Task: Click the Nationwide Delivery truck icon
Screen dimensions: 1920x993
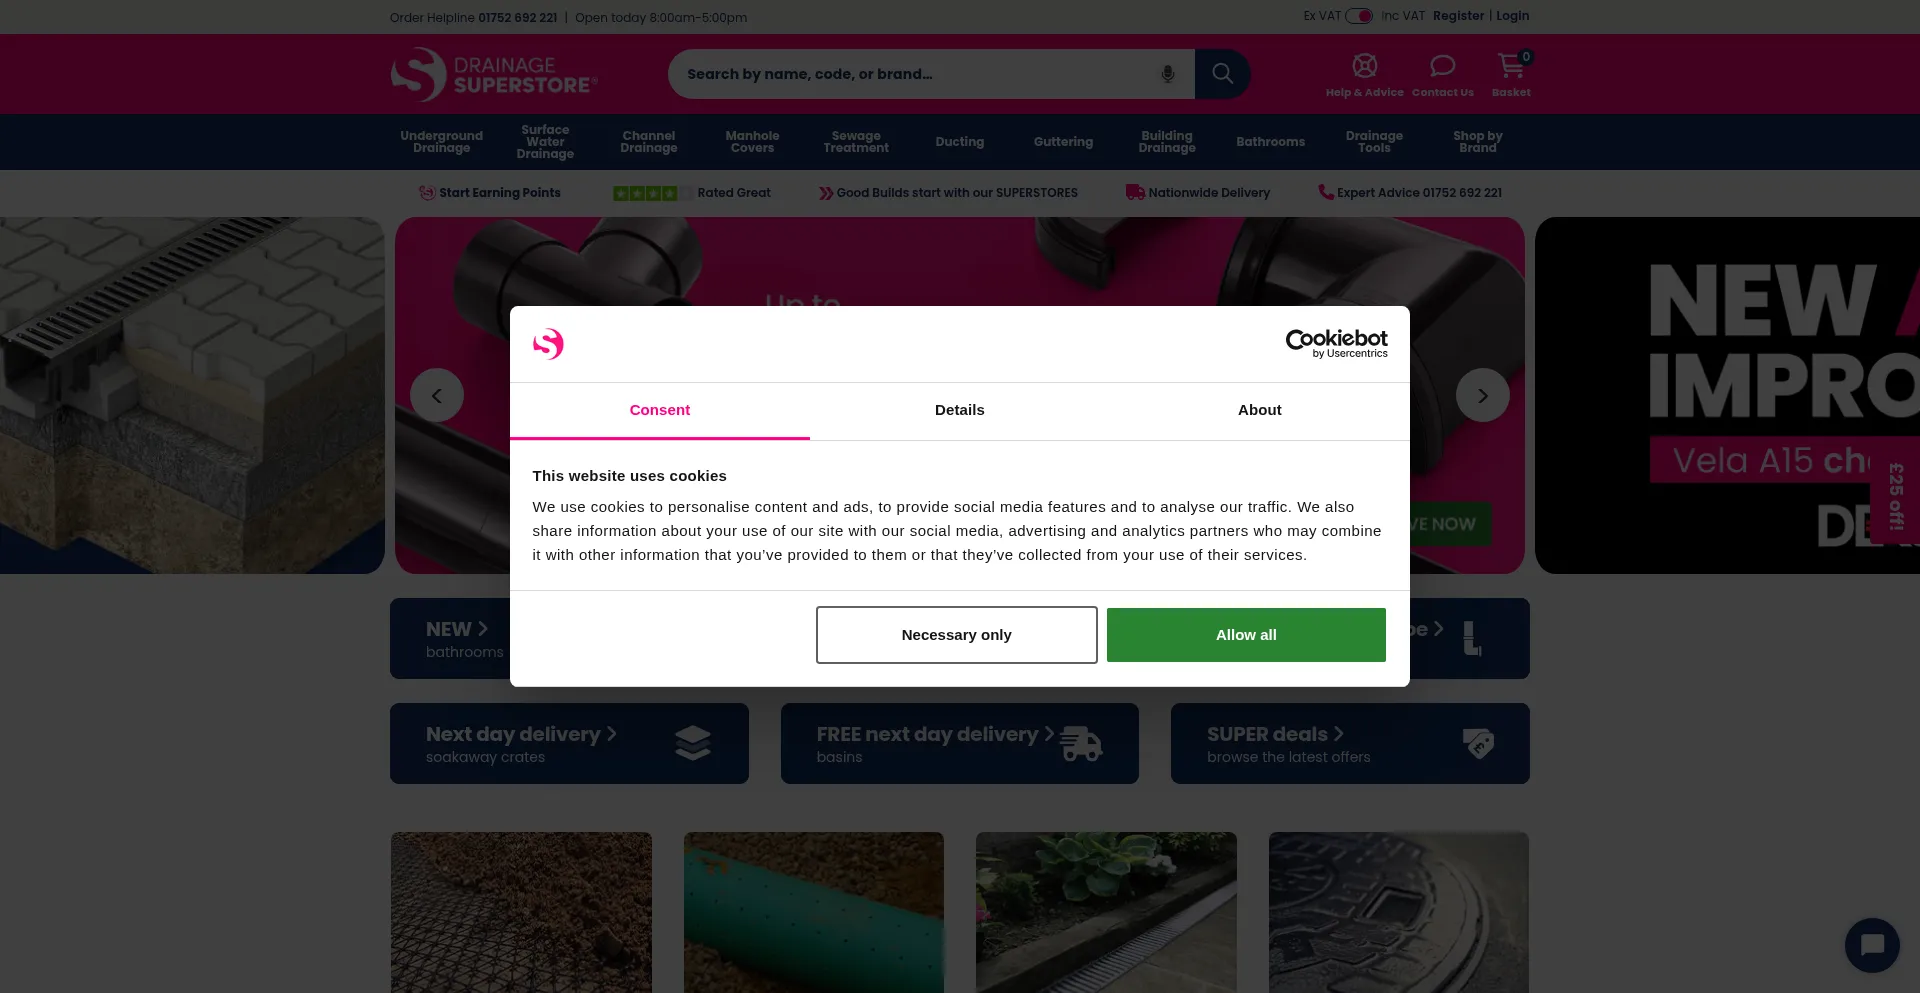Action: [x=1135, y=192]
